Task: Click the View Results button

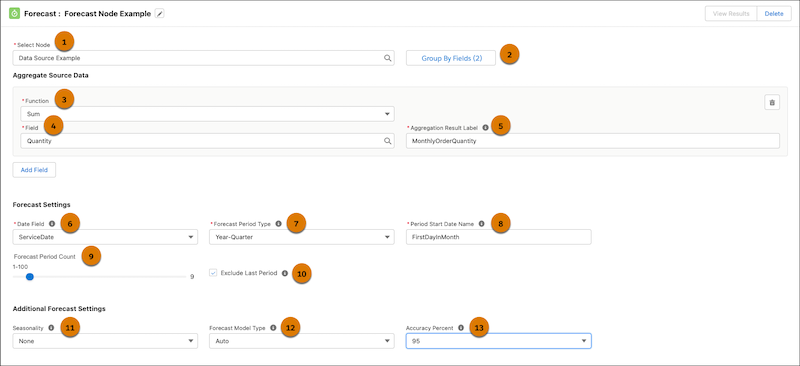Action: [731, 14]
